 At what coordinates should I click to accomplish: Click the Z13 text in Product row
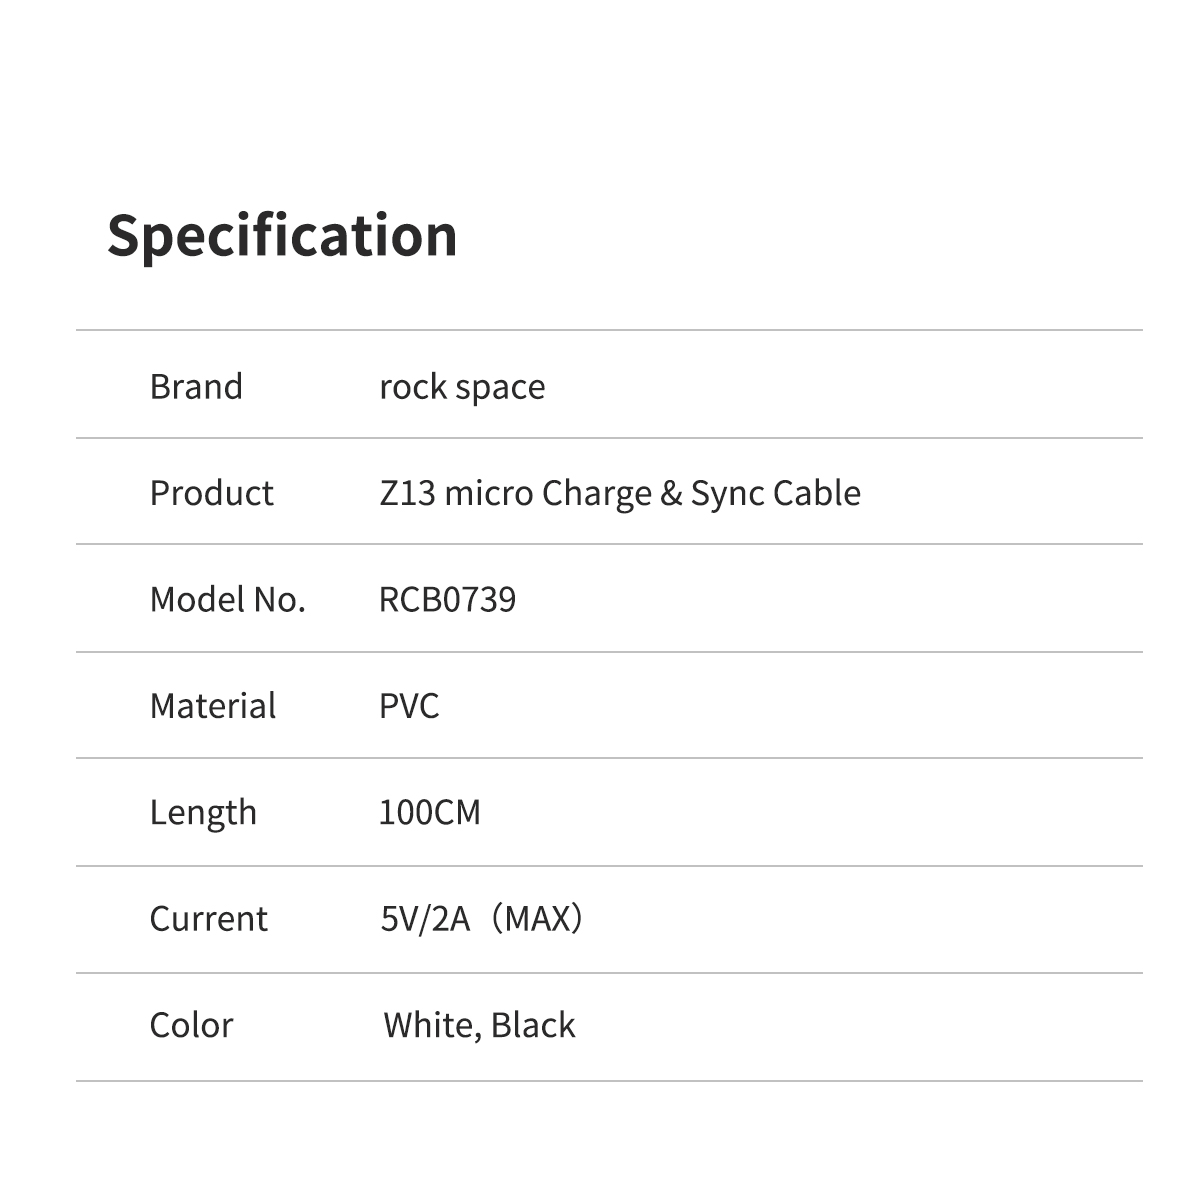point(407,493)
